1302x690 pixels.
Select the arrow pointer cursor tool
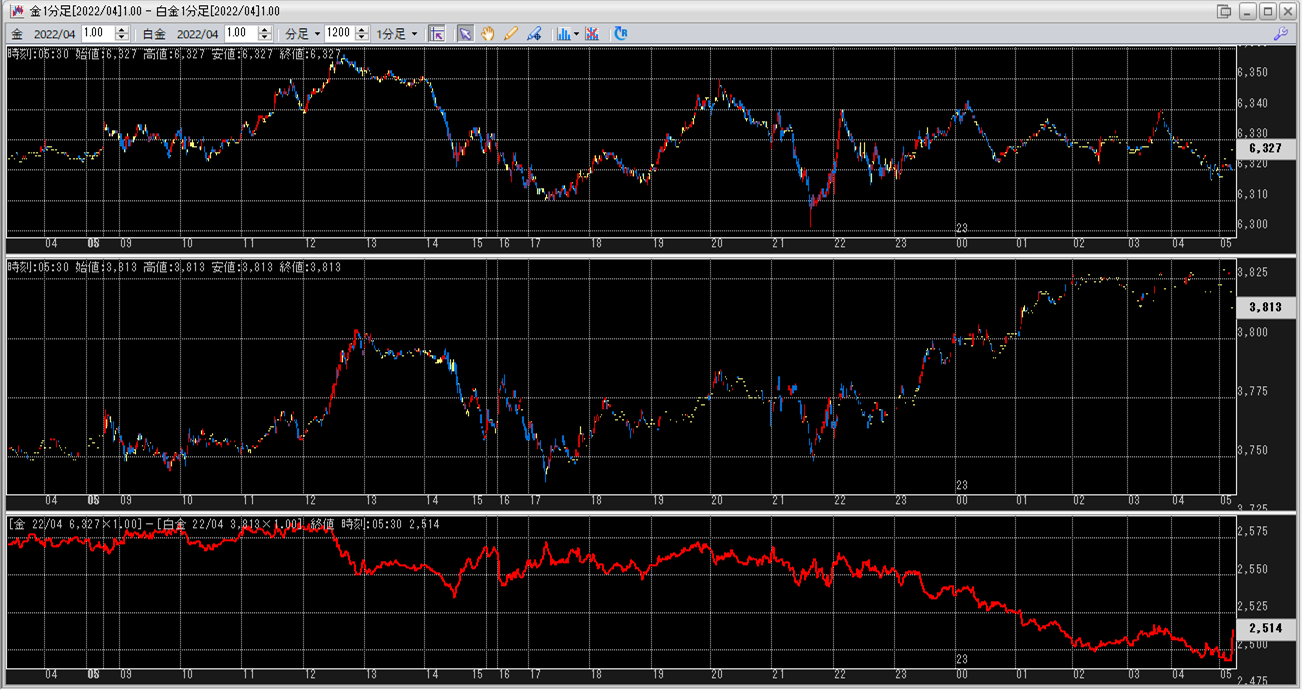pyautogui.click(x=465, y=33)
